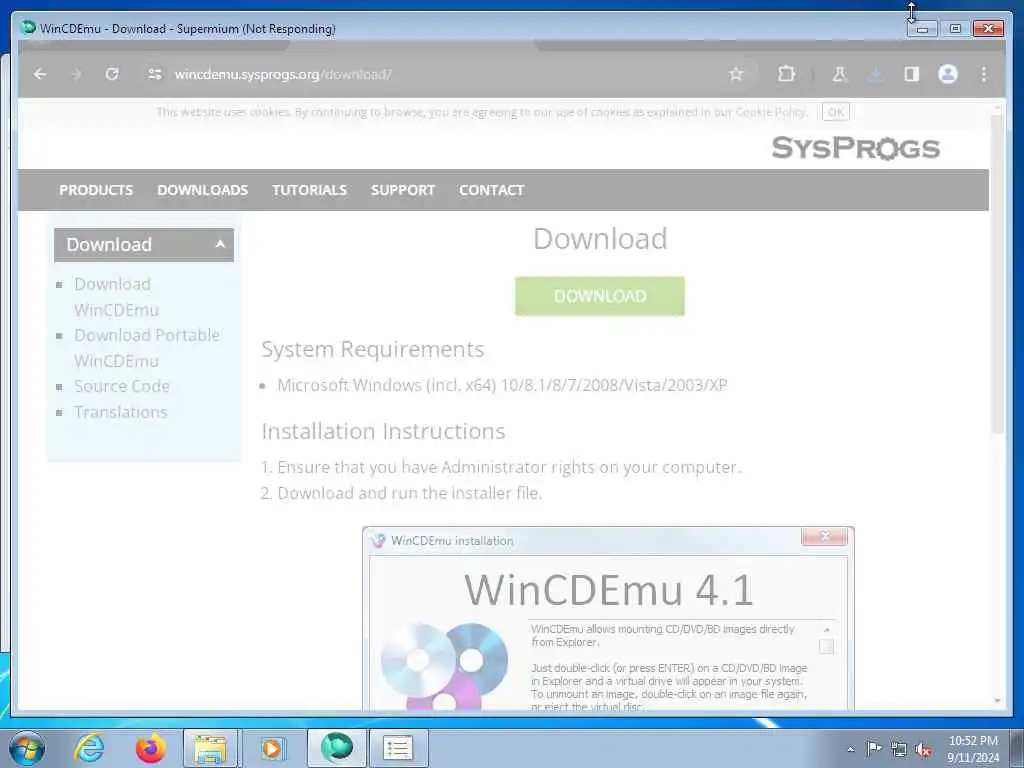Image resolution: width=1024 pixels, height=768 pixels.
Task: Toggle the side panel icon
Action: [x=912, y=74]
